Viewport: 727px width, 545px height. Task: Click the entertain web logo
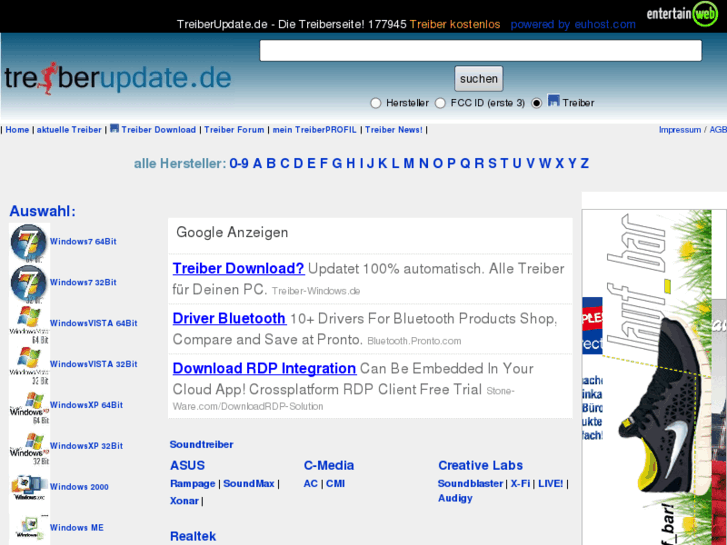click(x=682, y=13)
